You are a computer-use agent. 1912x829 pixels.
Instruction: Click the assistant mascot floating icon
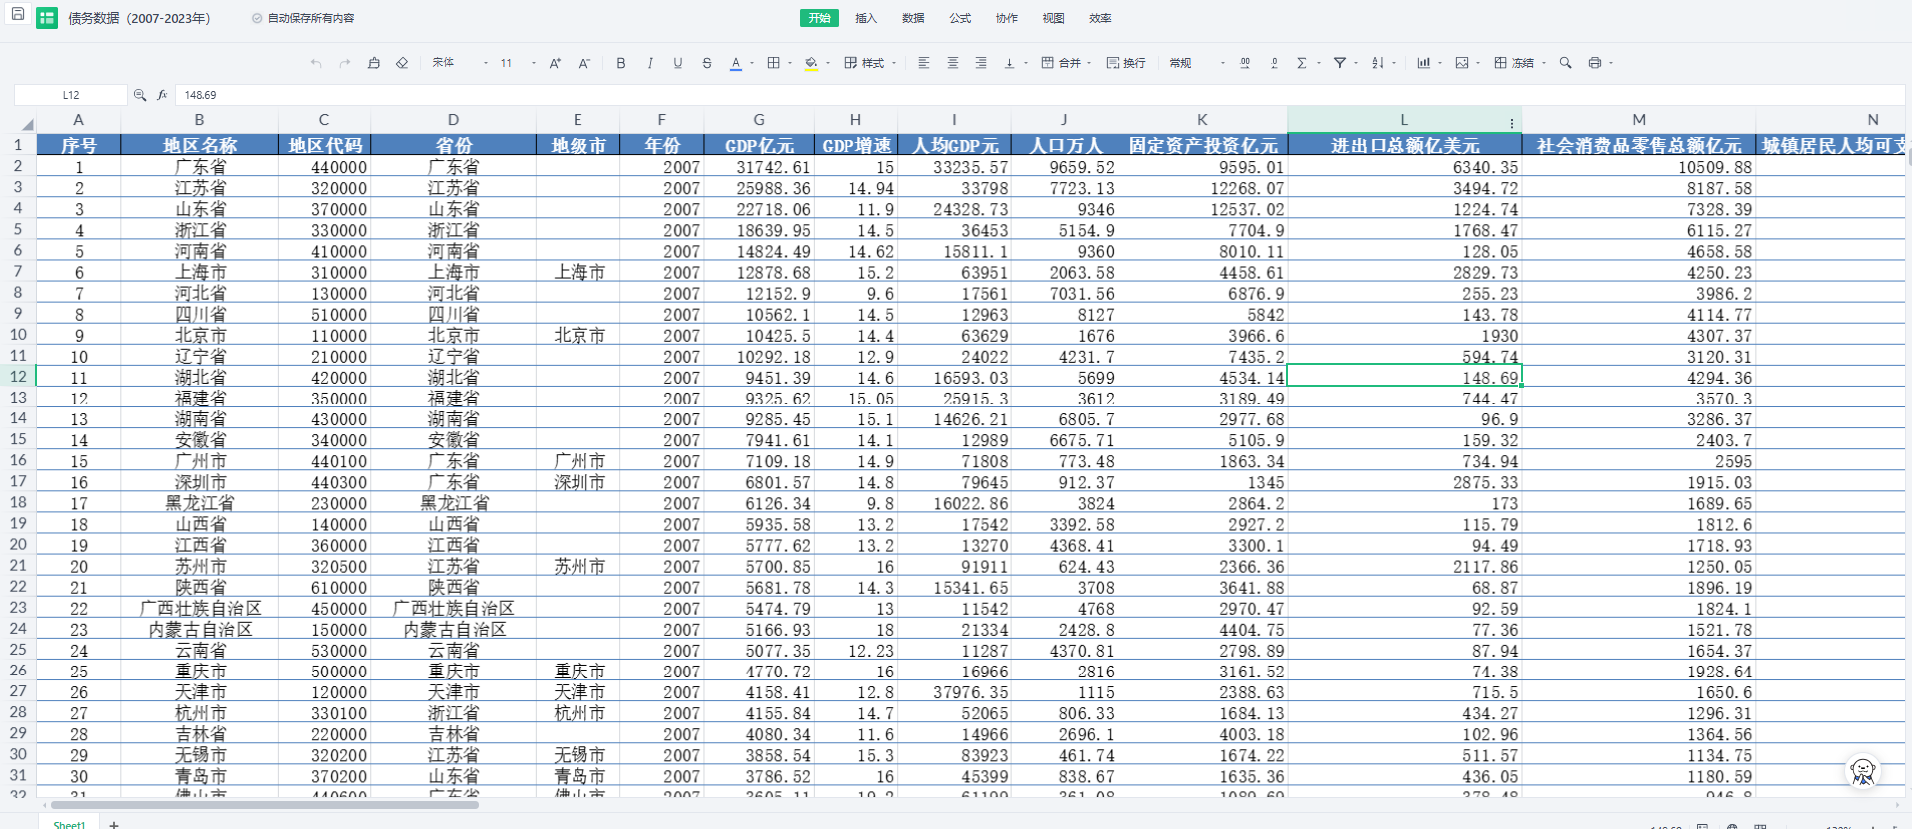pos(1862,771)
